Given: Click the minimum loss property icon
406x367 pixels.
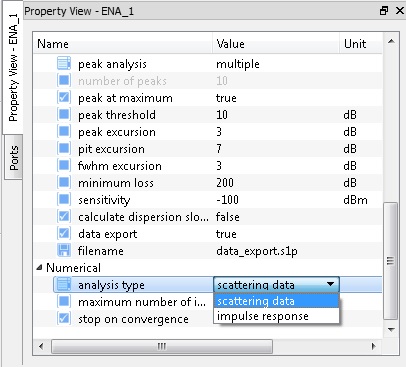Looking at the screenshot, I should tap(64, 182).
